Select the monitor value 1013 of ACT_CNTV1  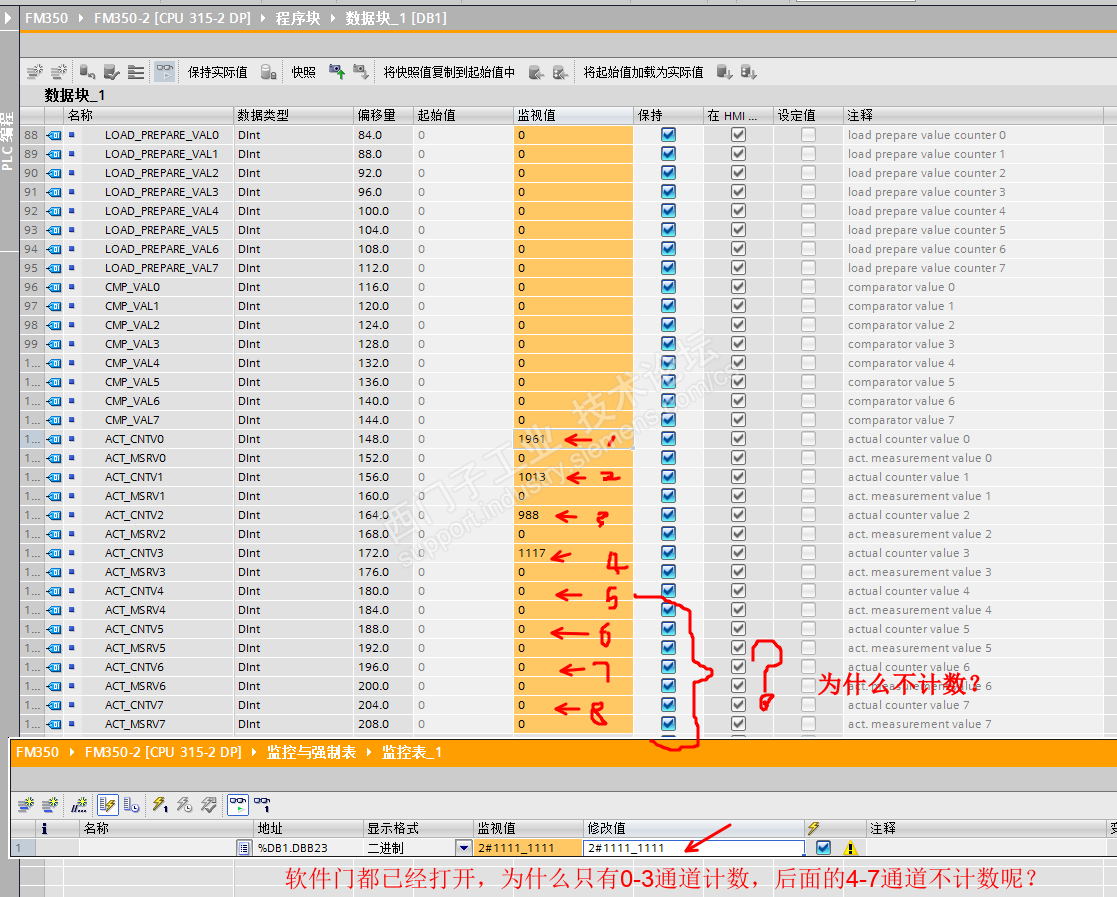[x=531, y=477]
